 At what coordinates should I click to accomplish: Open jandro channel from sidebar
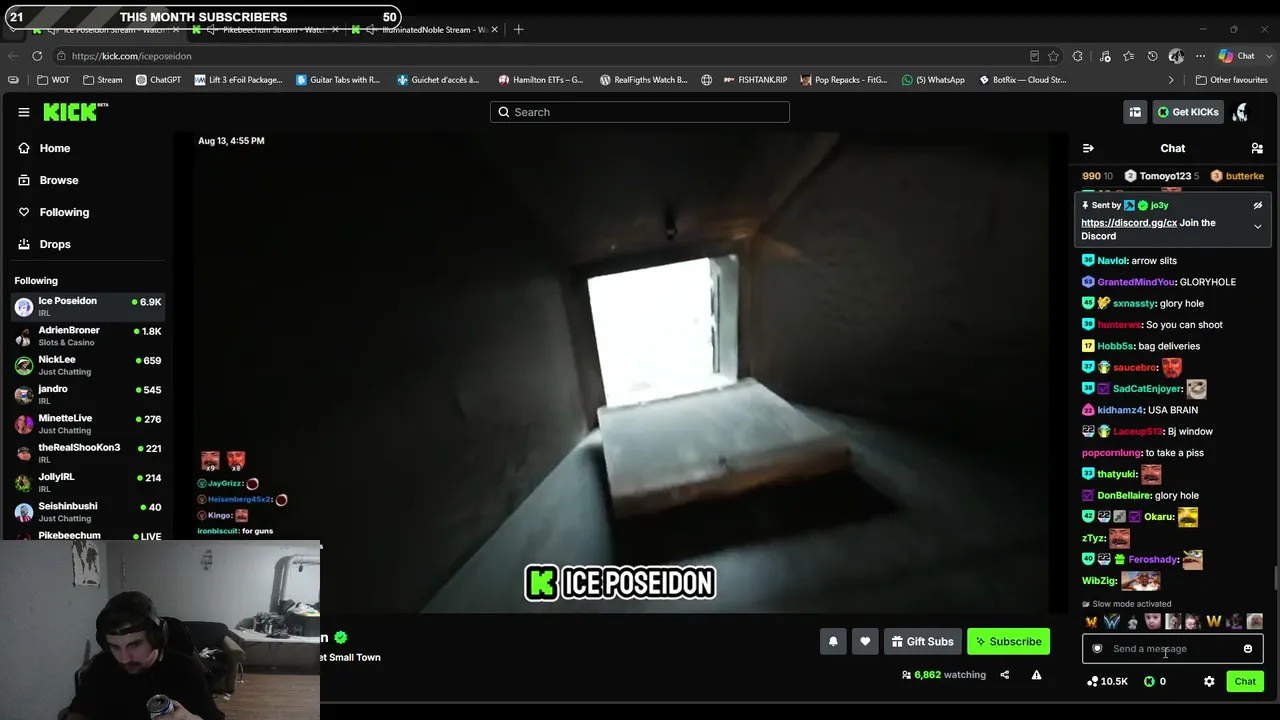coord(88,394)
